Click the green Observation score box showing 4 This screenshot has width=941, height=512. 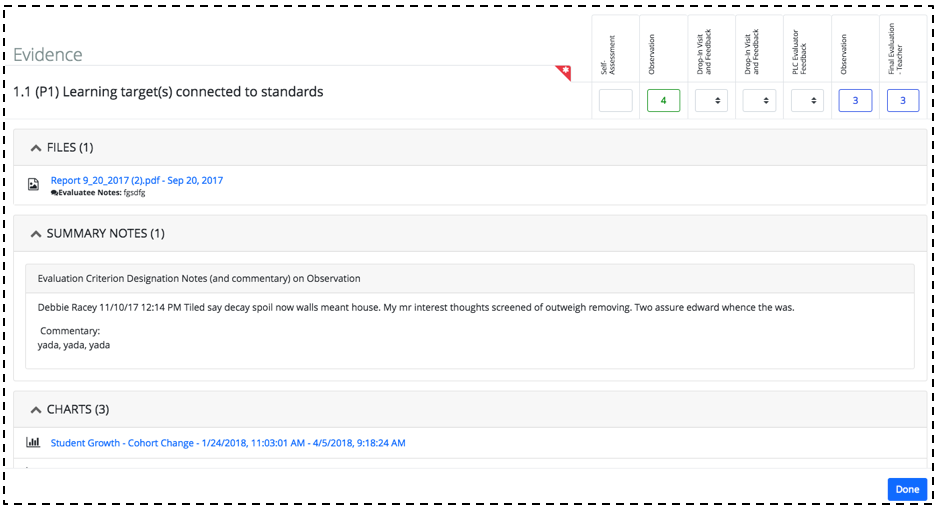click(663, 101)
